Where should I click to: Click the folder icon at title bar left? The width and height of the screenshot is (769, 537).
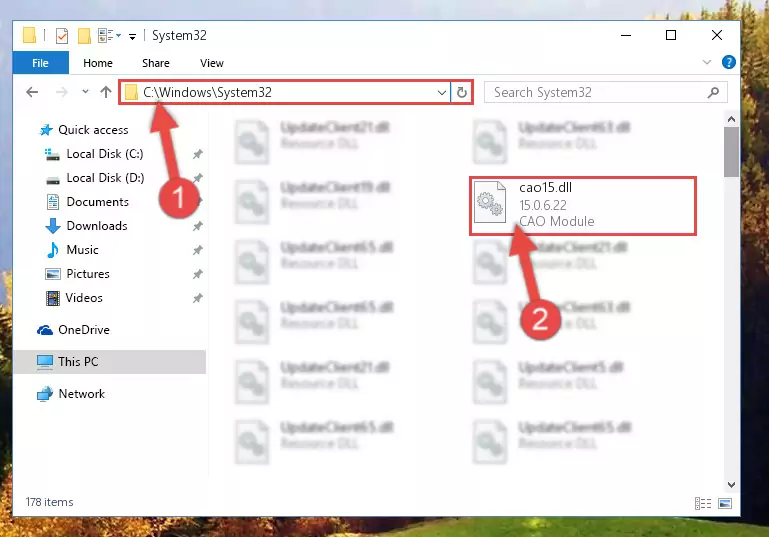(x=30, y=35)
